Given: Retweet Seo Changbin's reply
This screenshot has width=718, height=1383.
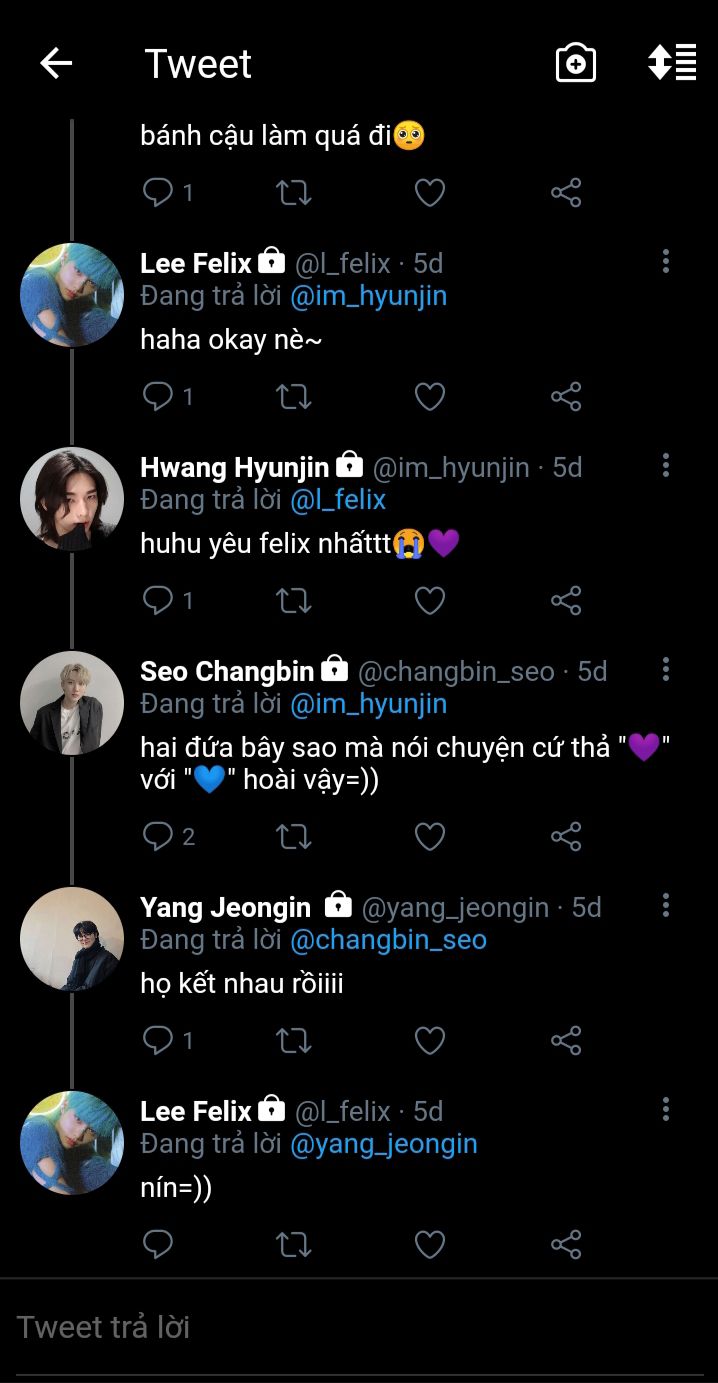Looking at the screenshot, I should [x=293, y=837].
